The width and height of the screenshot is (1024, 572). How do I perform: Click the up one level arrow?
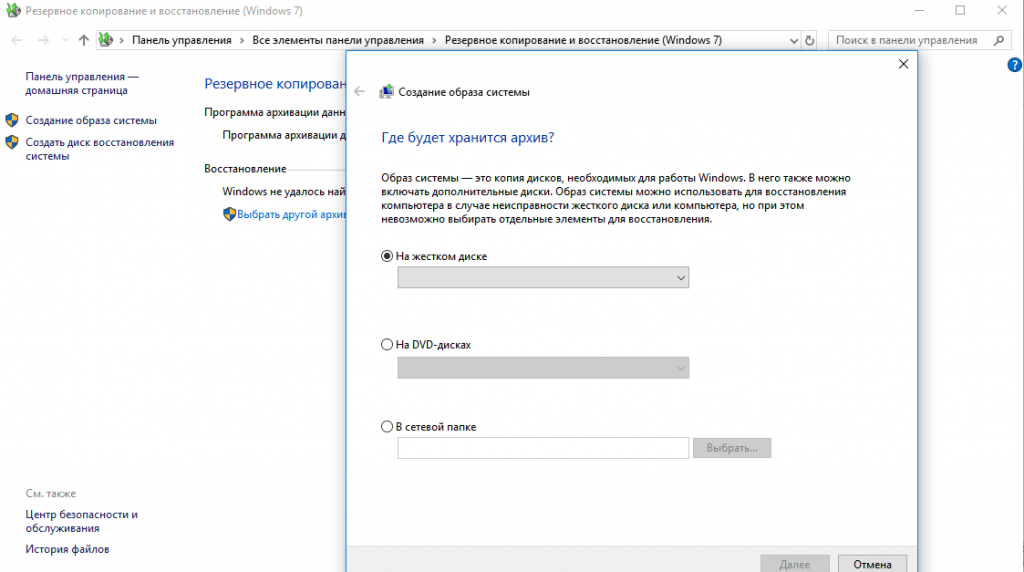pyautogui.click(x=84, y=40)
